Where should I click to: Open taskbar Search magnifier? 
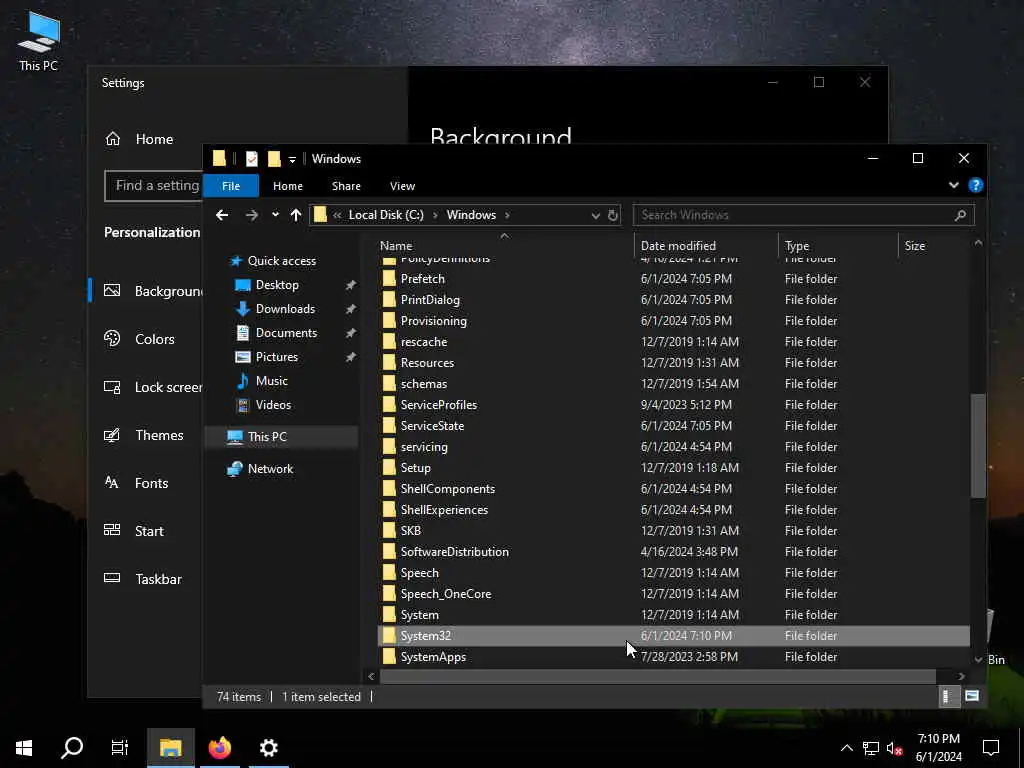tap(72, 748)
